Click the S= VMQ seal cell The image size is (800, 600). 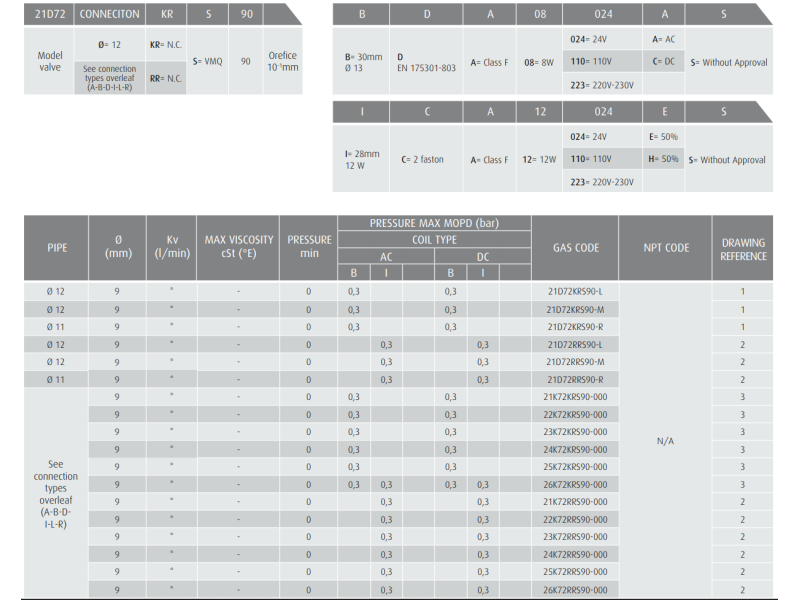[207, 61]
